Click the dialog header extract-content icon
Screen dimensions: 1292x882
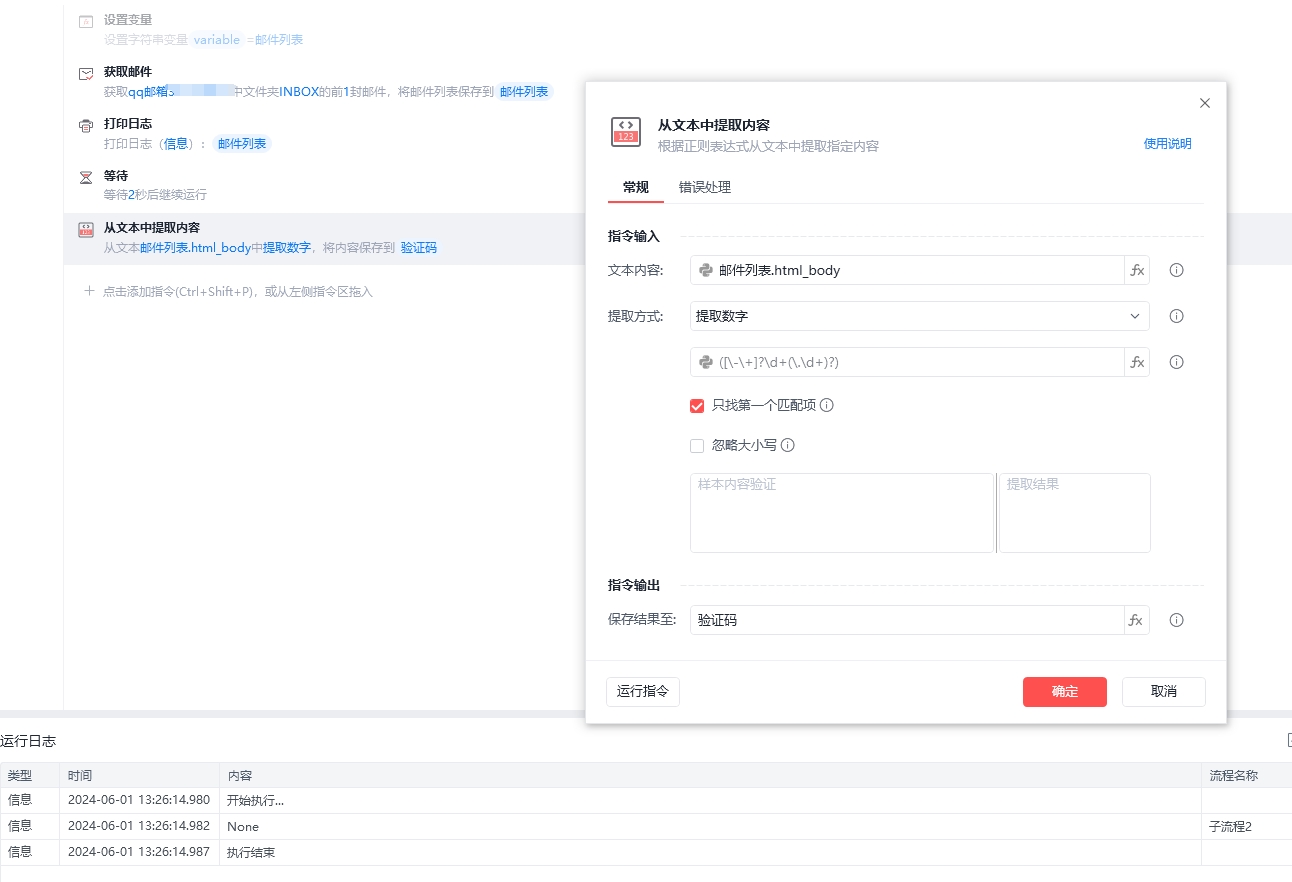626,132
